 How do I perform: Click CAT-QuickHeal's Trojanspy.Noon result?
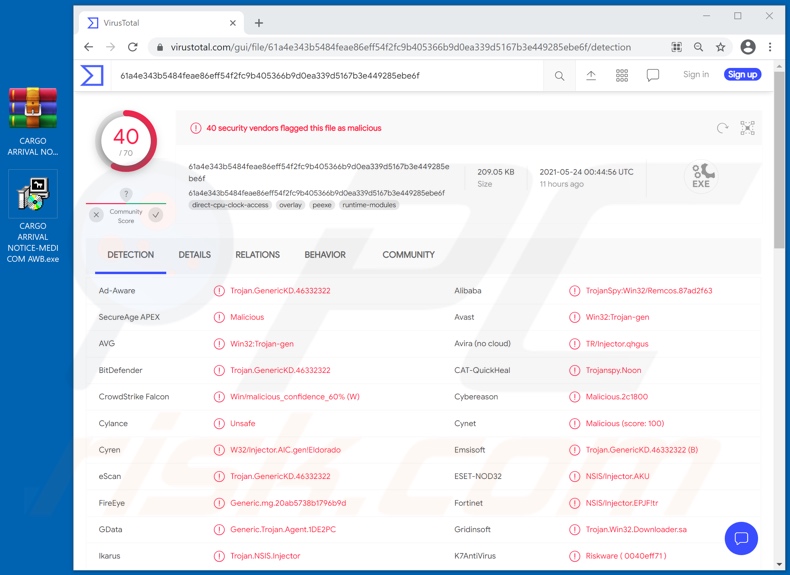[613, 370]
